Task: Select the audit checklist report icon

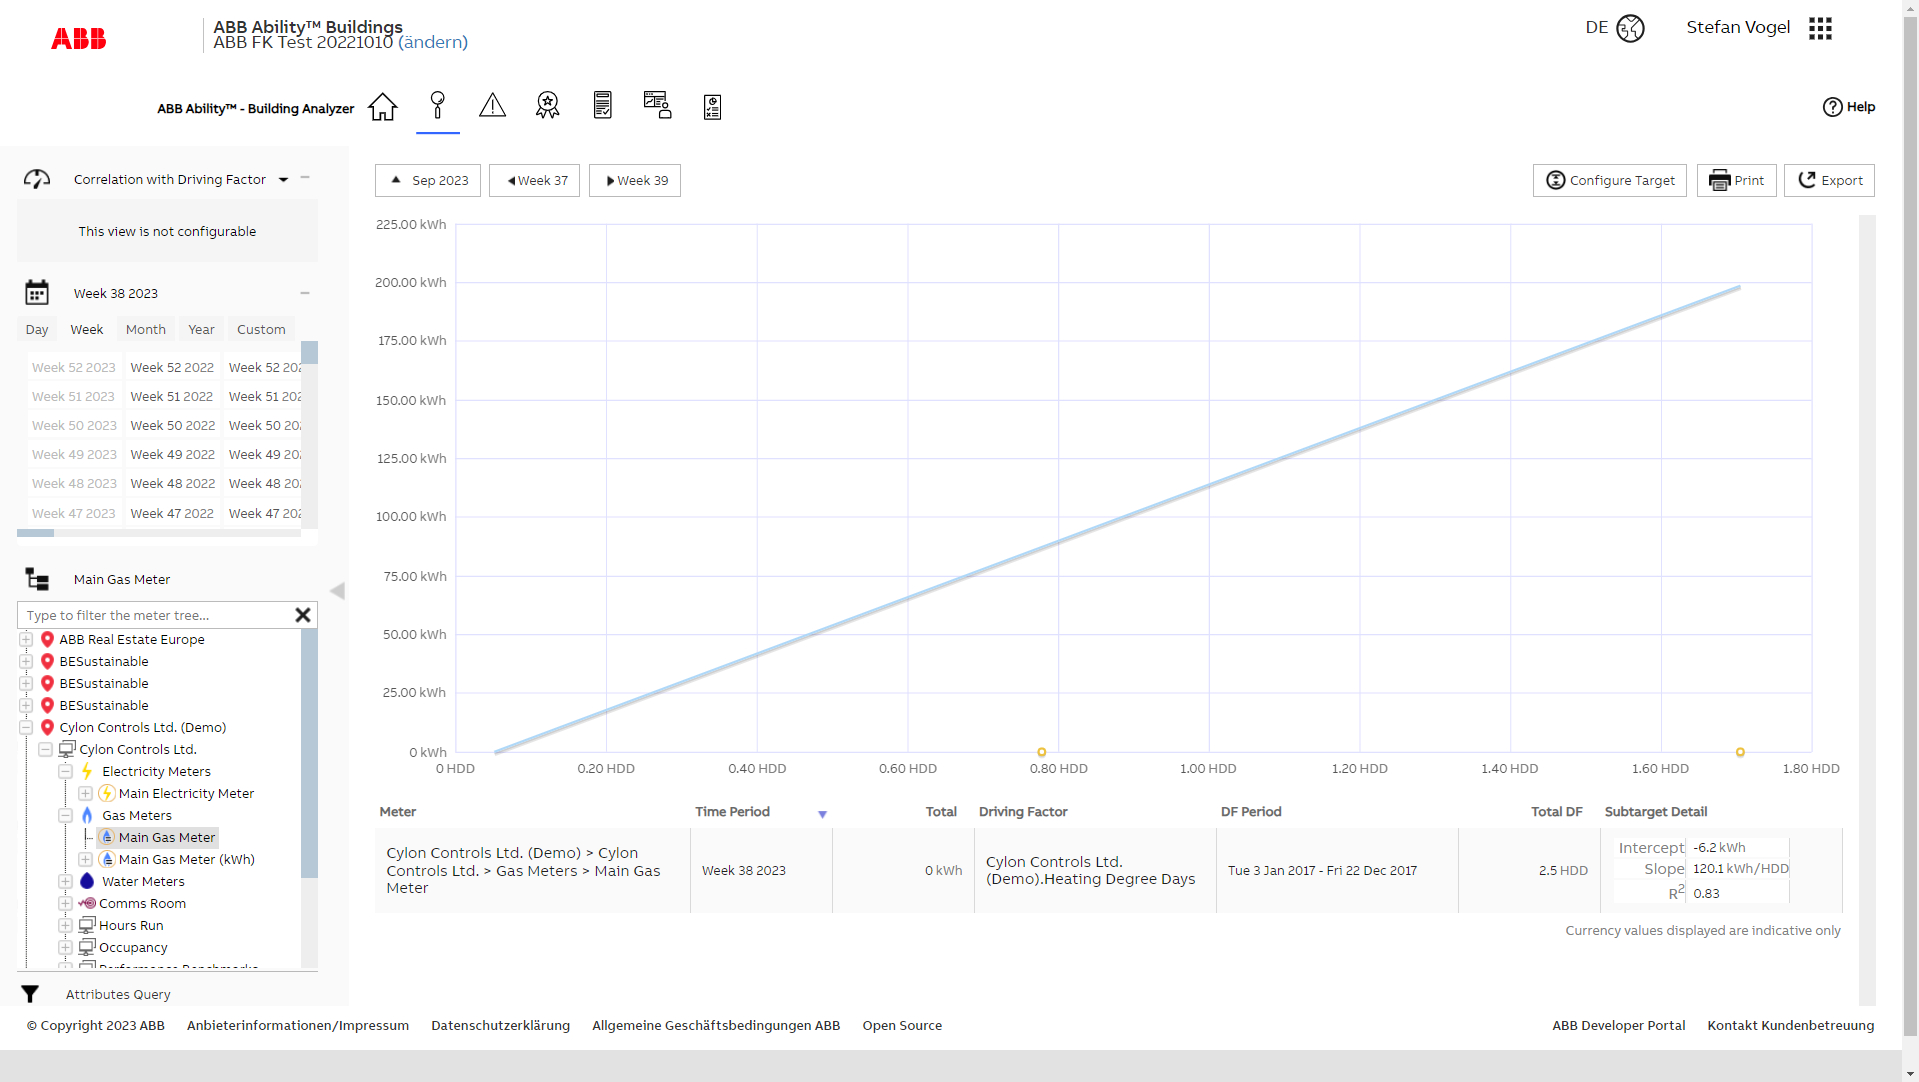Action: coord(712,106)
